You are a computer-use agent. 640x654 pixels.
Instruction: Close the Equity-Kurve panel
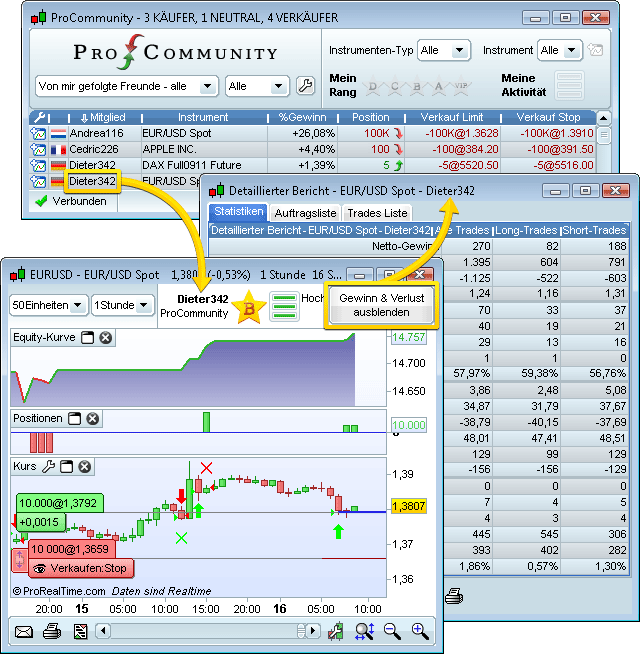(x=105, y=338)
